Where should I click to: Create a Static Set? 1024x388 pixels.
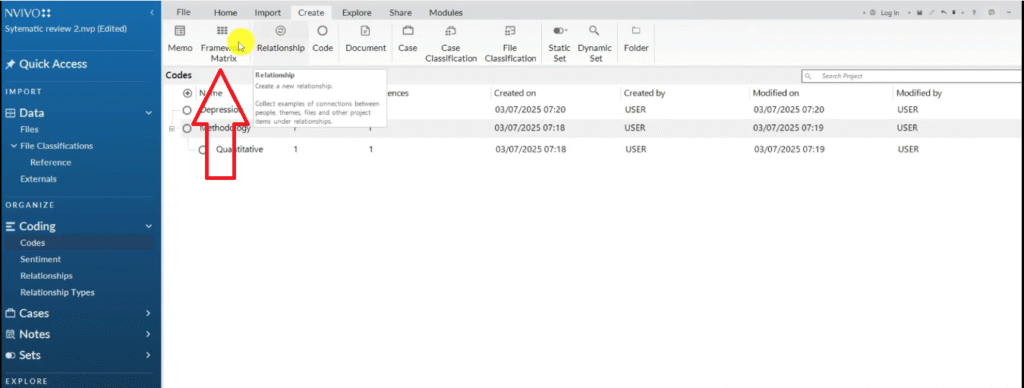(560, 43)
